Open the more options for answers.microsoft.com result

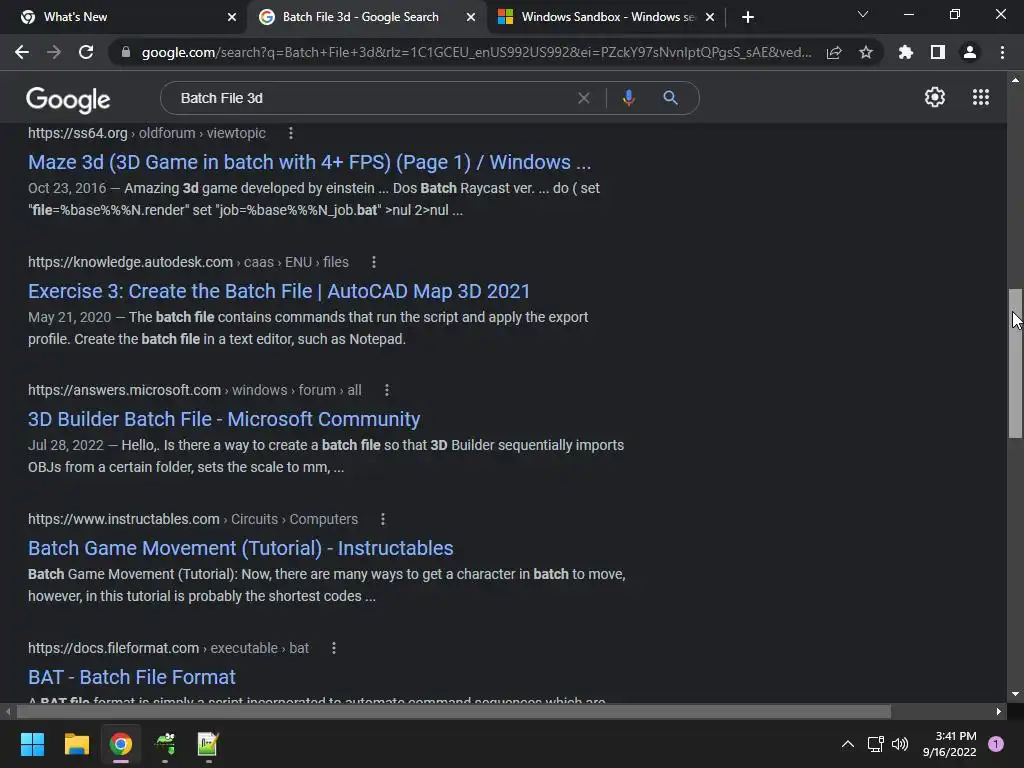[387, 390]
